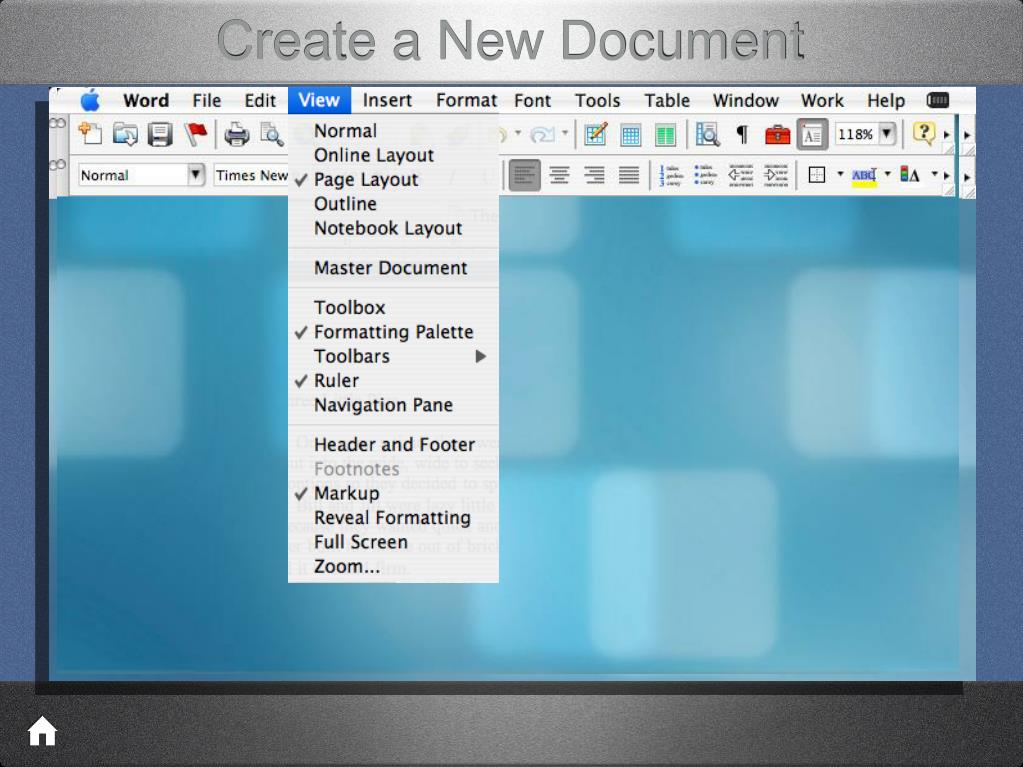Open the Tools menu
Screen dimensions: 1023x767
pyautogui.click(x=598, y=100)
